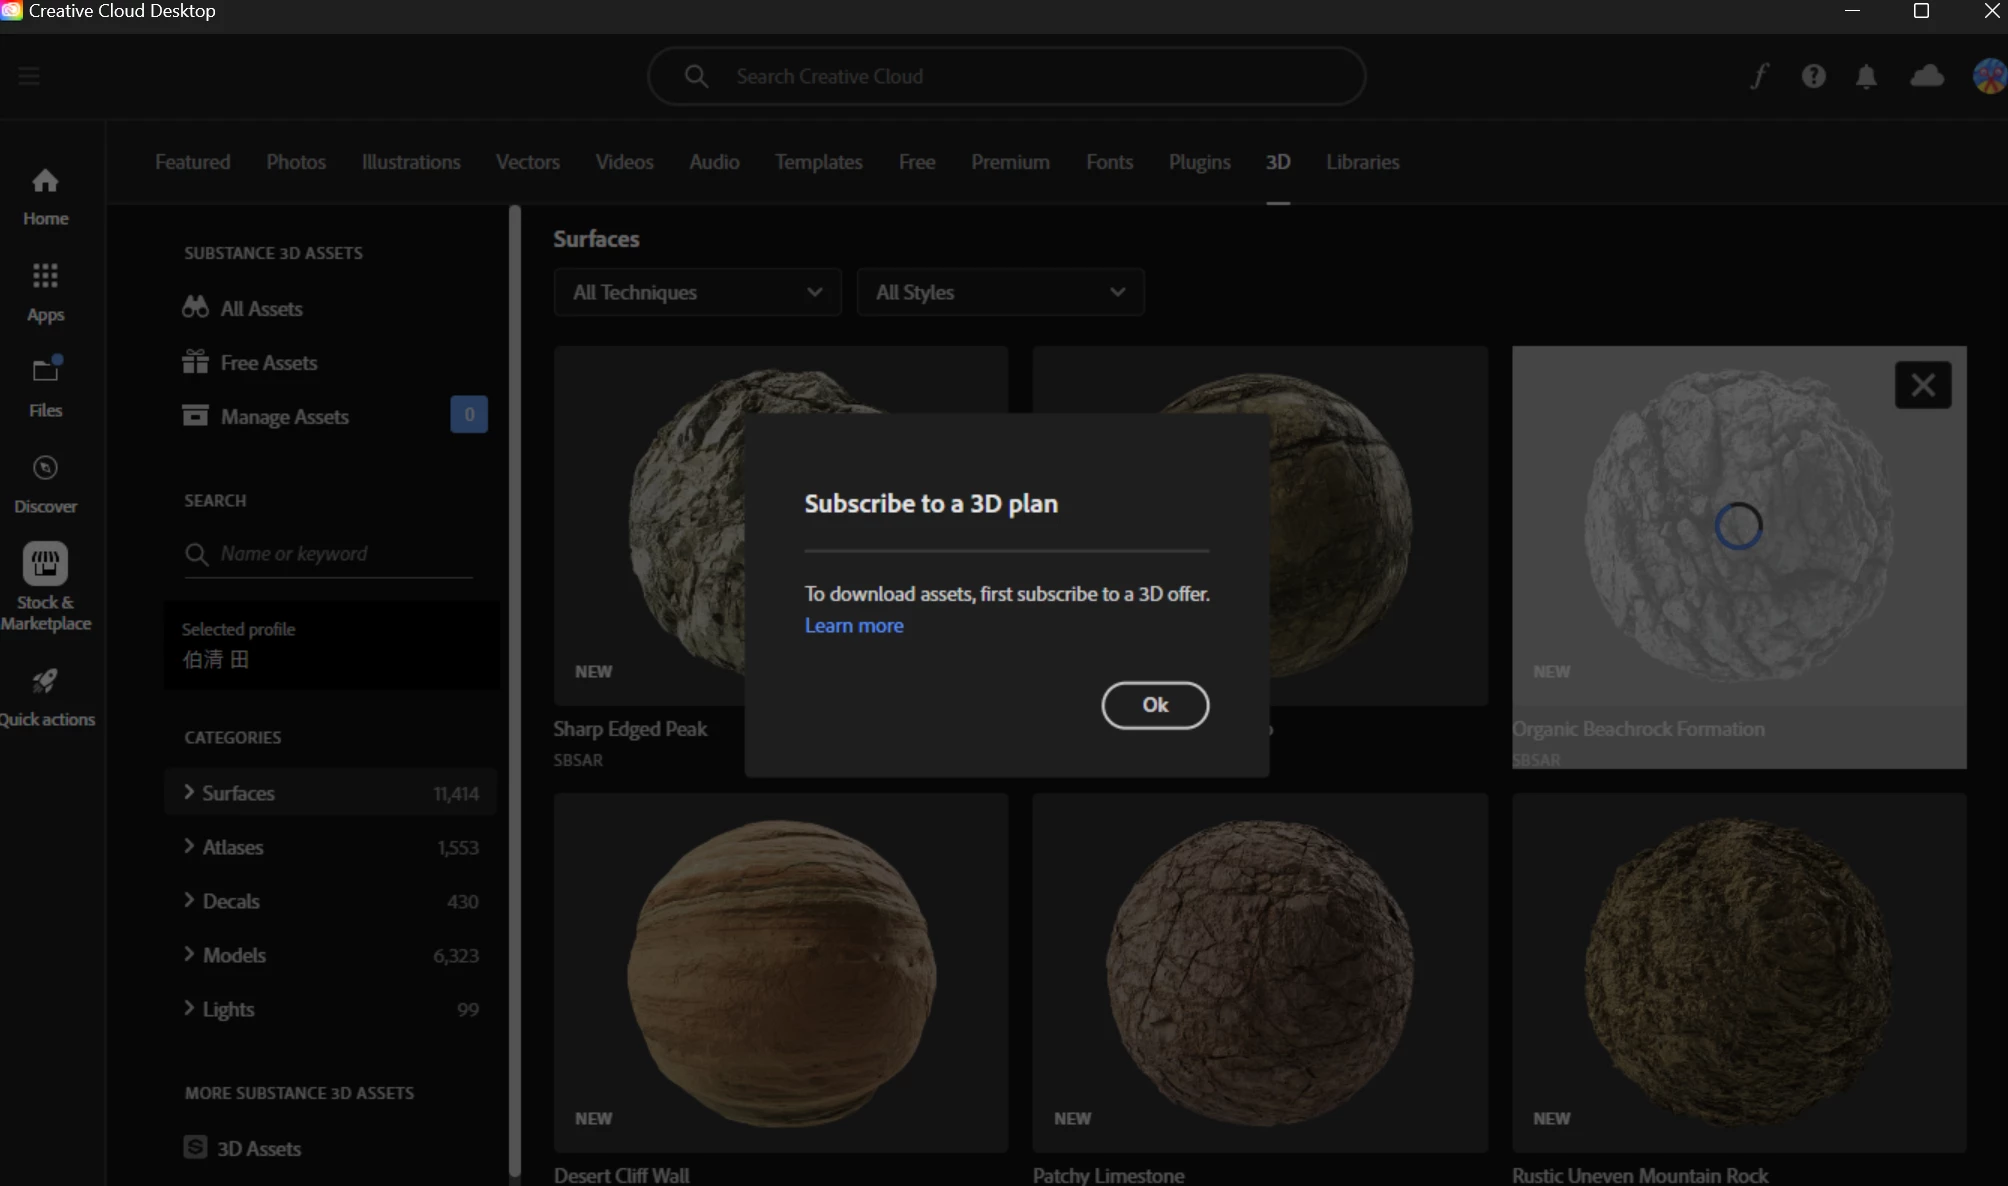This screenshot has height=1186, width=2008.
Task: Open the All Styles dropdown
Action: point(1000,292)
